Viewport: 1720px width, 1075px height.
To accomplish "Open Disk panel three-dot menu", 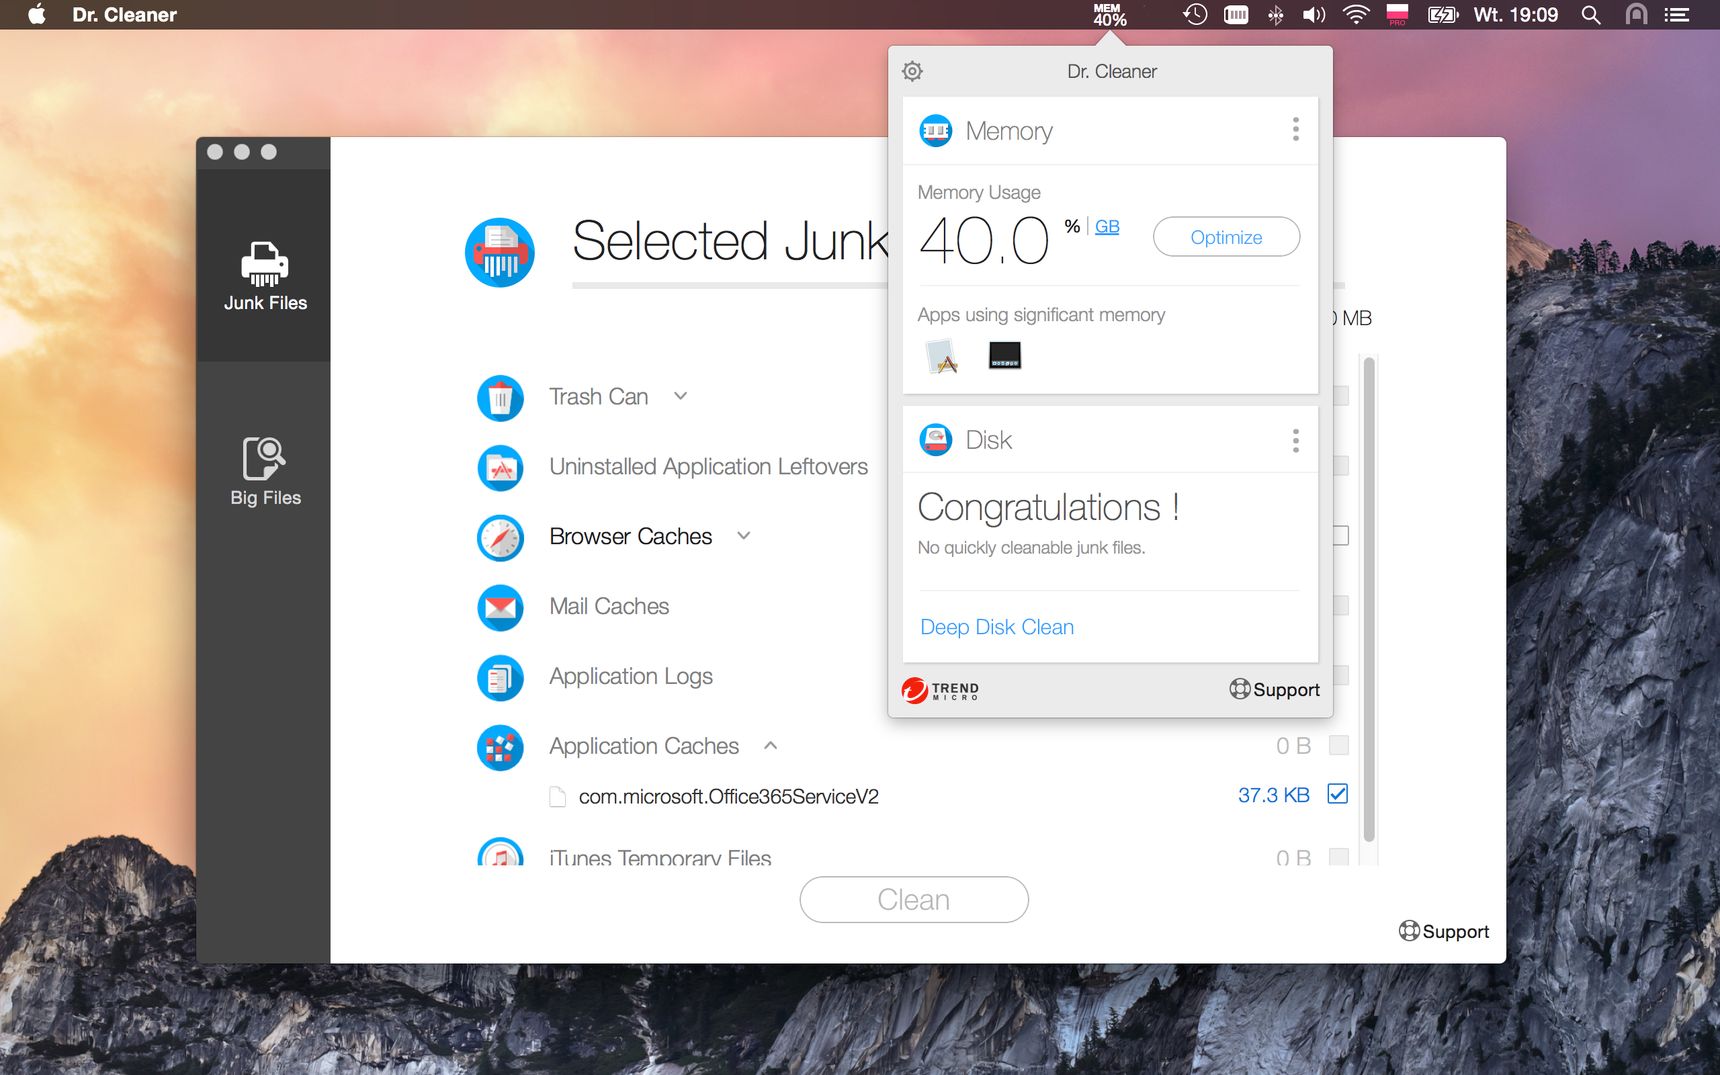I will (1296, 441).
